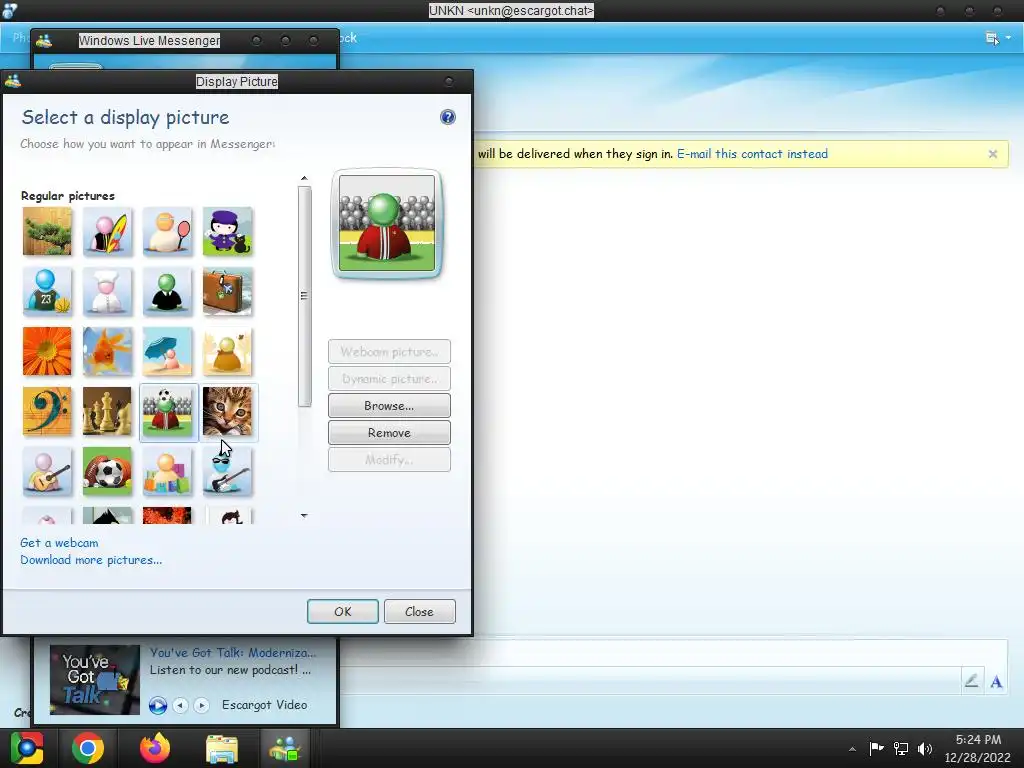Open the Display Picture help icon
The height and width of the screenshot is (768, 1024).
[x=447, y=117]
